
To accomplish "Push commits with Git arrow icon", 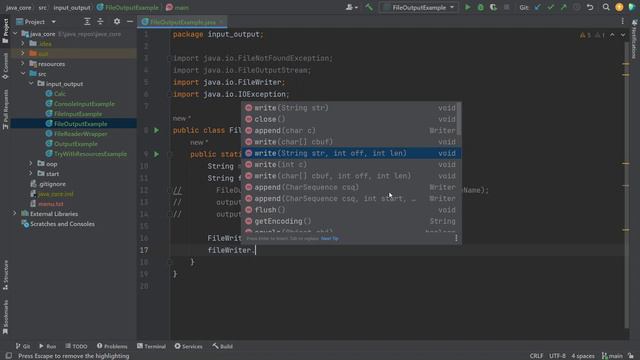I will tap(564, 7).
